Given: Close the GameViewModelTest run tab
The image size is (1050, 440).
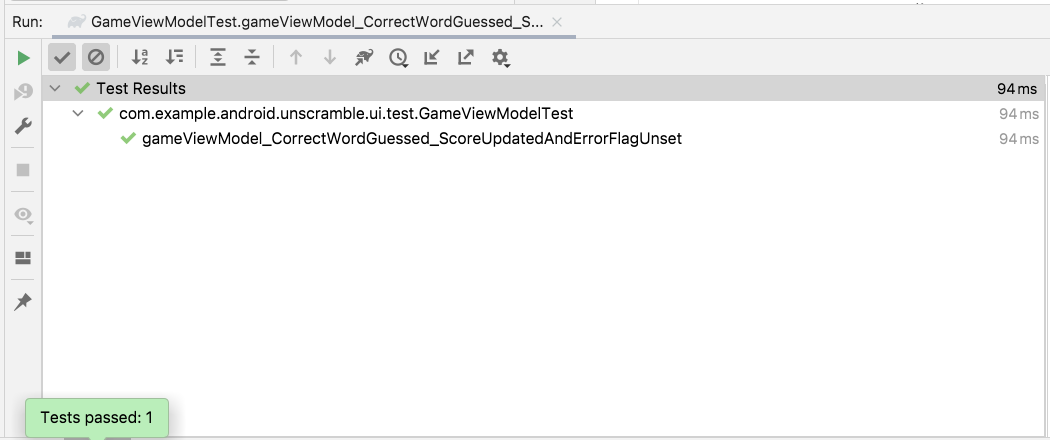Looking at the screenshot, I should 557,21.
